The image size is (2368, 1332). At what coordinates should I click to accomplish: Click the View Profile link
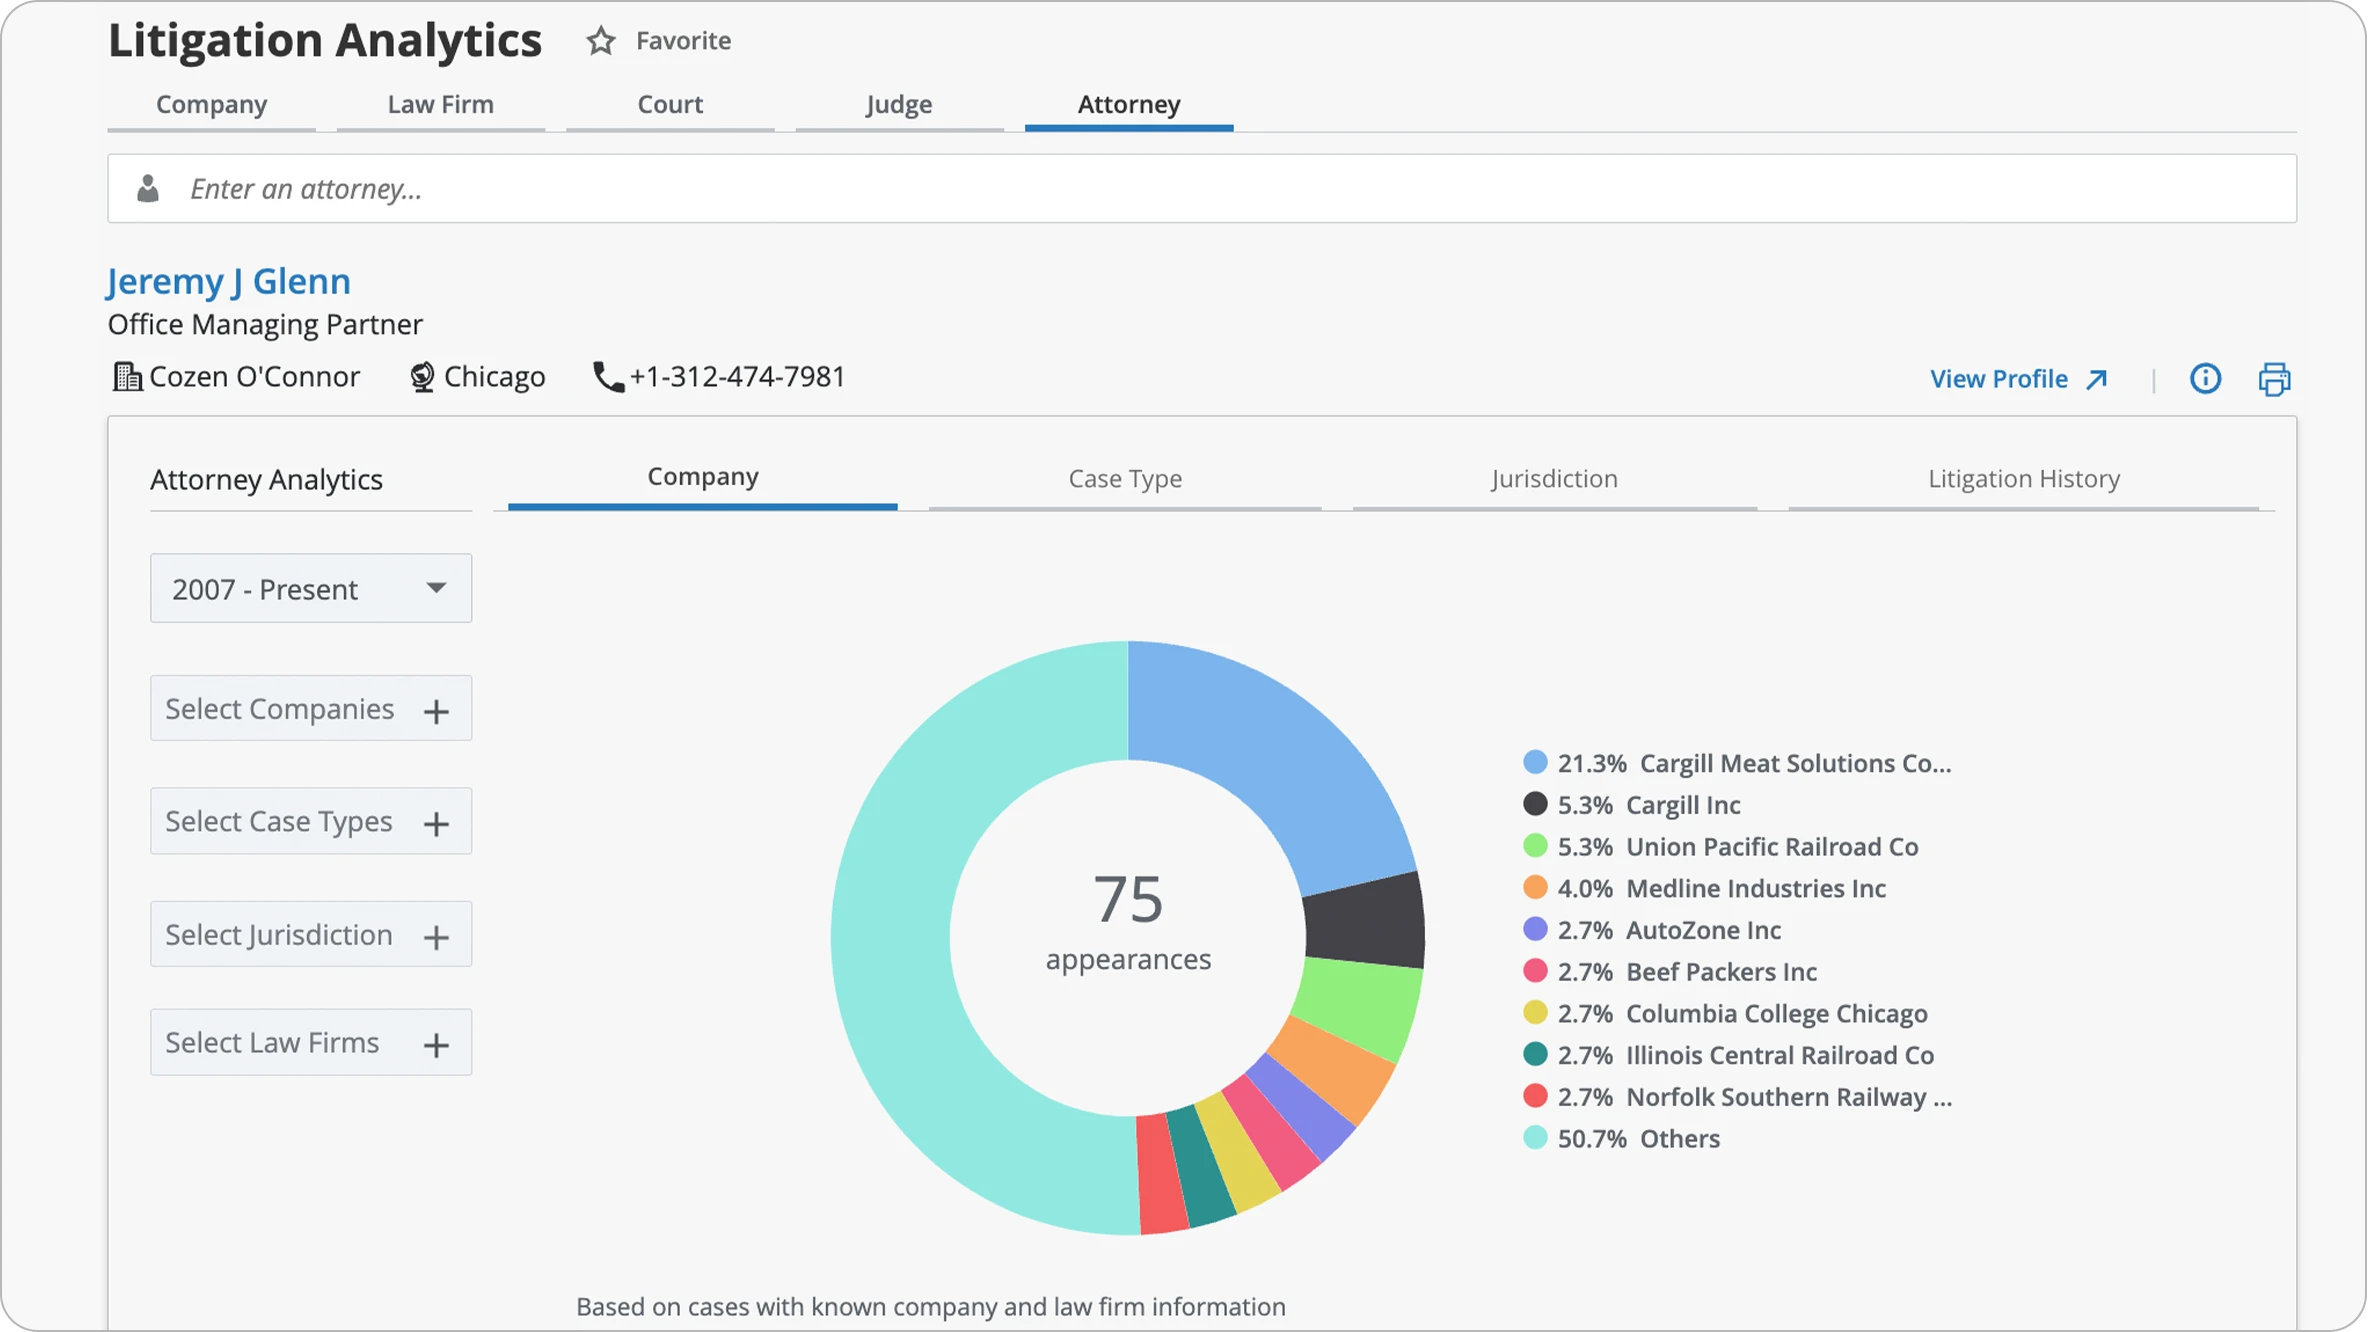(x=1998, y=379)
